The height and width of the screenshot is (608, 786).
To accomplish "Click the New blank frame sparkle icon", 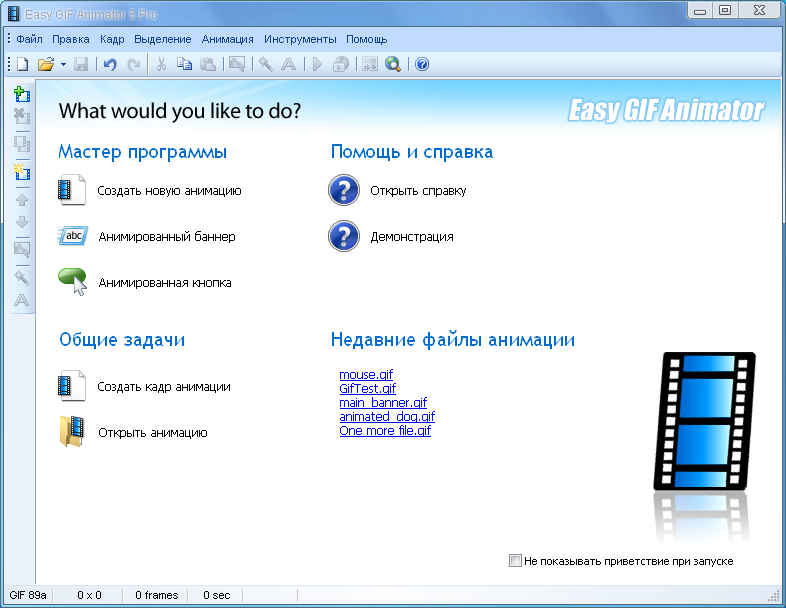I will coord(22,172).
